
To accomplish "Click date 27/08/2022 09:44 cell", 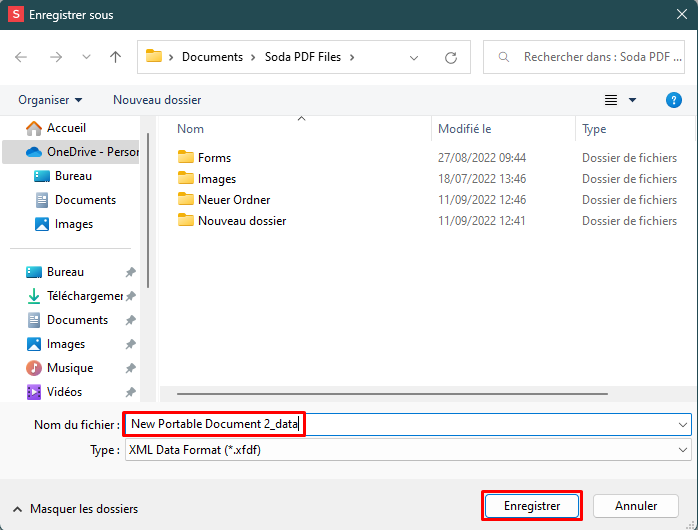I will point(482,158).
